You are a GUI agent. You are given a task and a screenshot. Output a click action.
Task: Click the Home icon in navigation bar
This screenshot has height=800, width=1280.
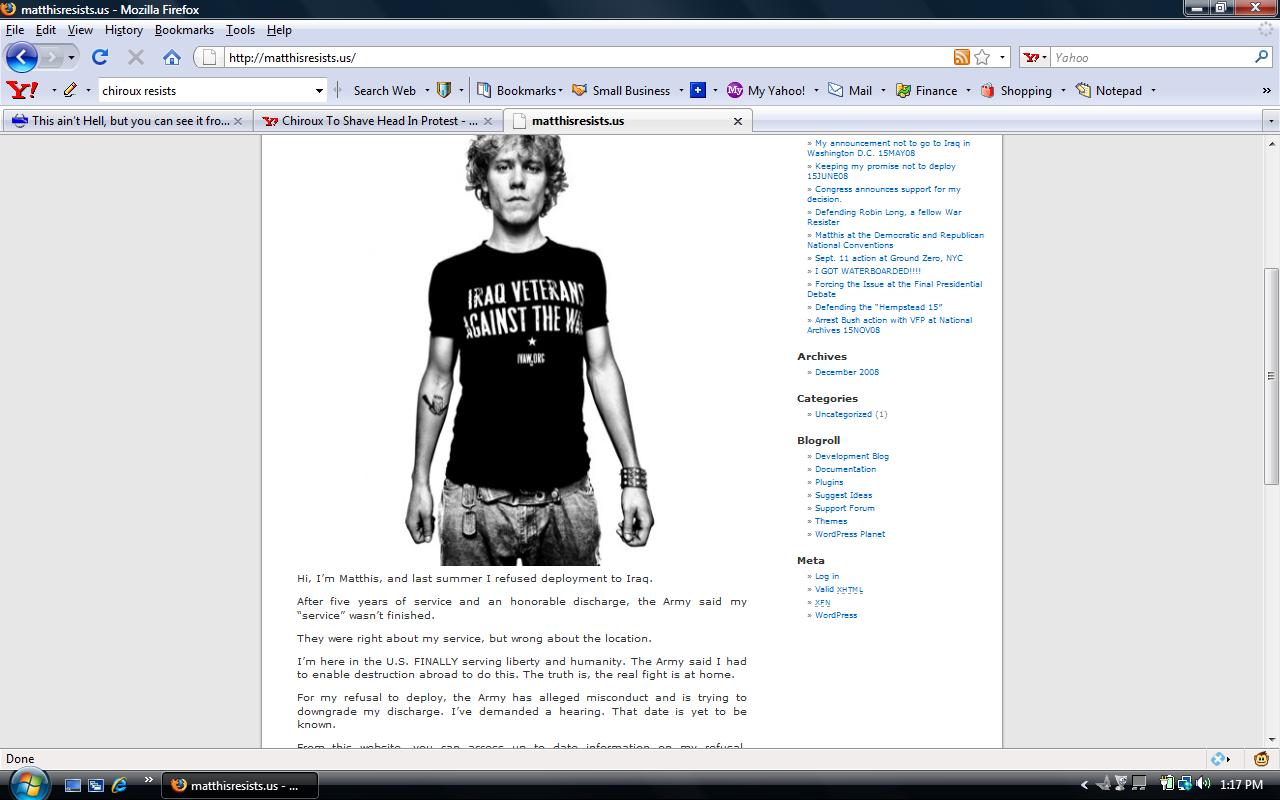pos(172,57)
